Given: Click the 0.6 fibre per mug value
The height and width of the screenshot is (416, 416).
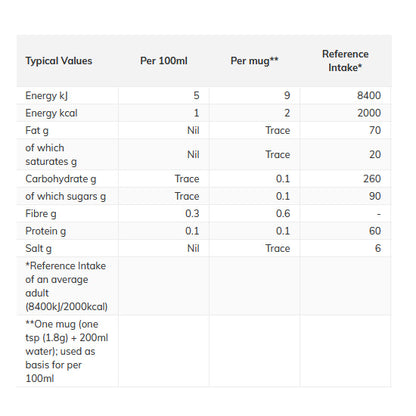Looking at the screenshot, I should pos(283,214).
